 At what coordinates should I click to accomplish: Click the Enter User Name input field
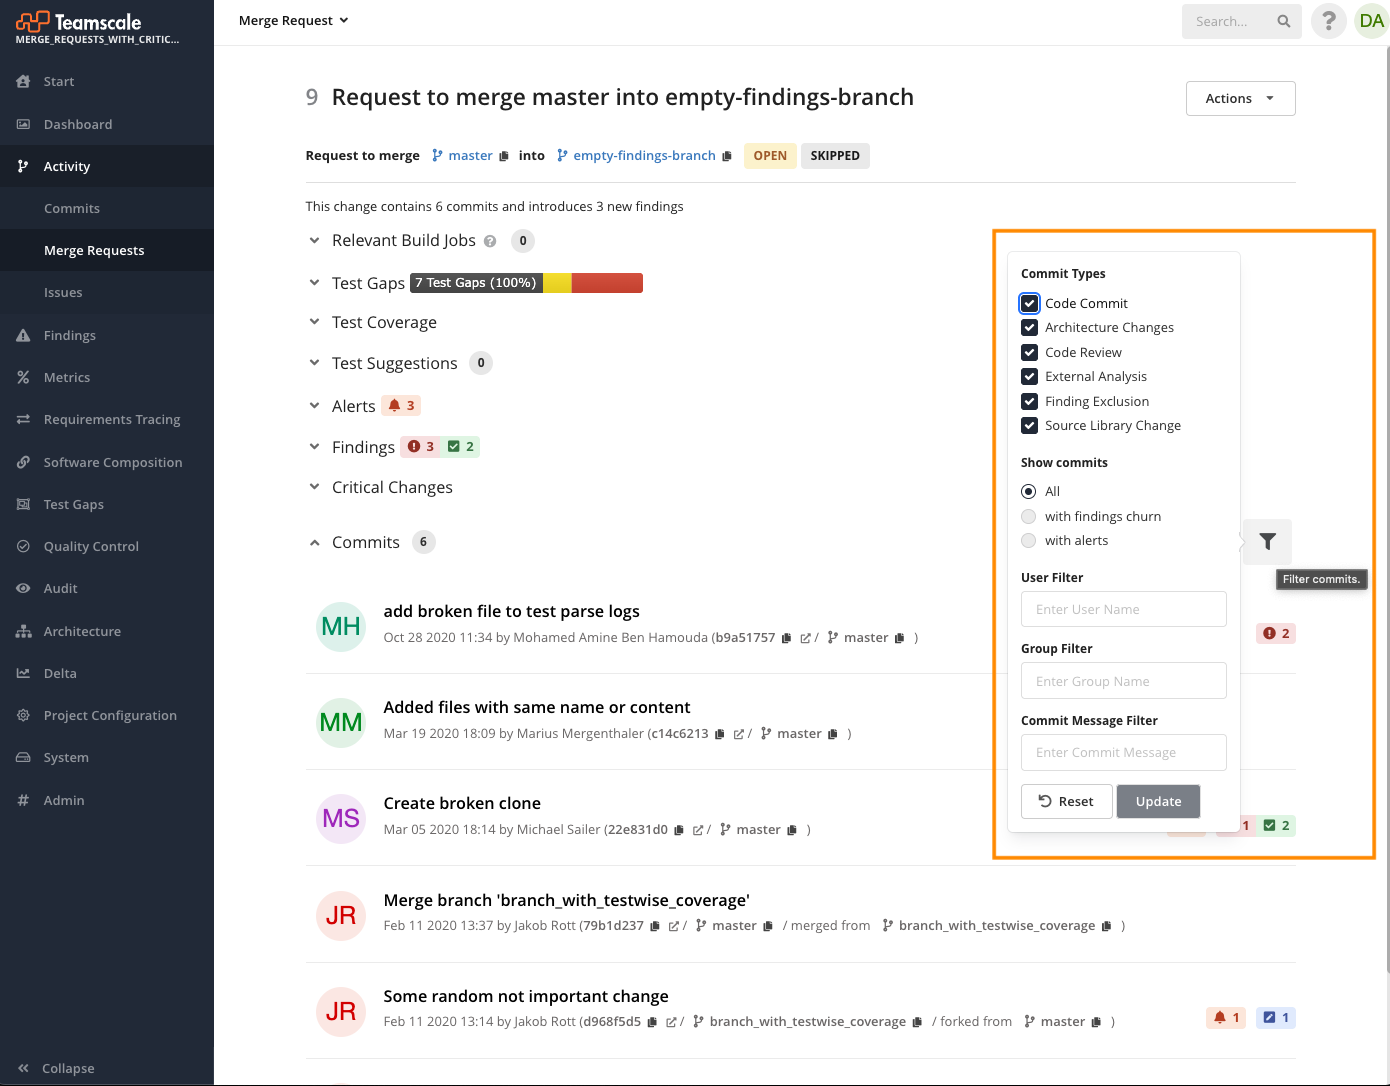click(1123, 609)
